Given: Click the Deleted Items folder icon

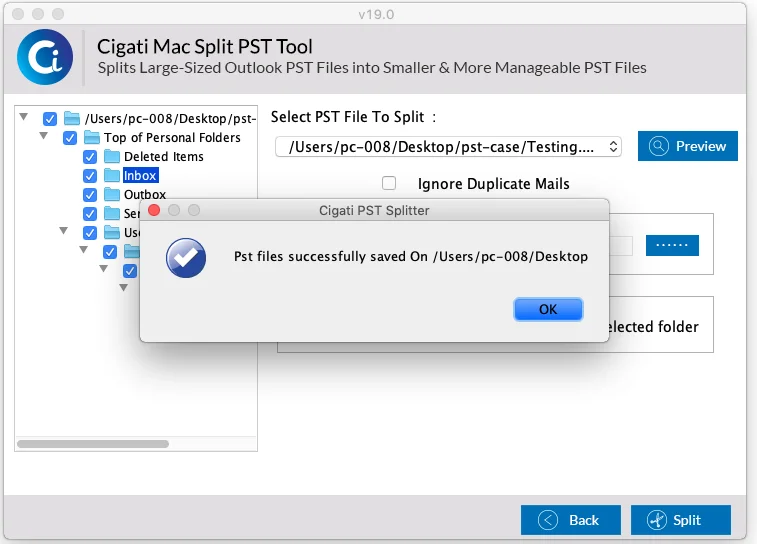Looking at the screenshot, I should (112, 156).
